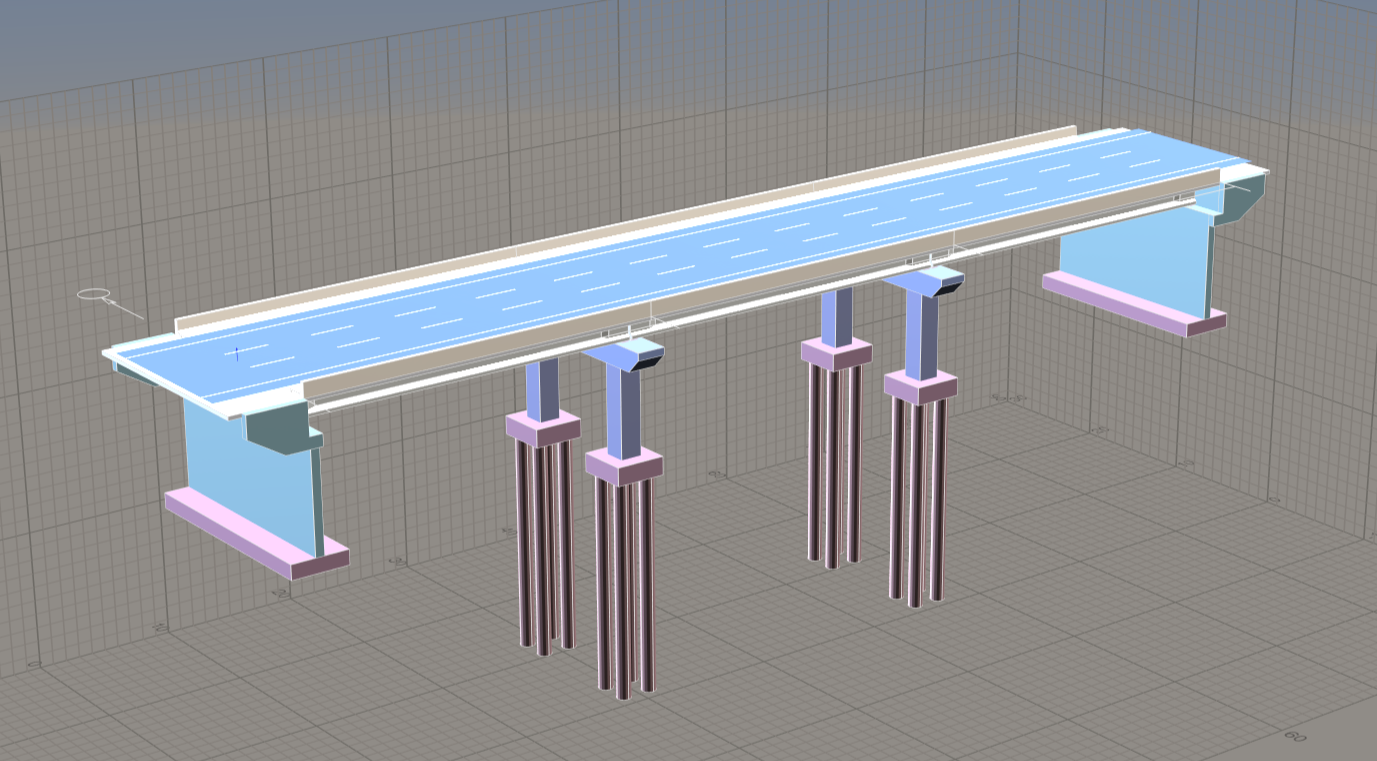Select the piles under left pier front cap
Image resolution: width=1377 pixels, height=761 pixels.
point(623,590)
